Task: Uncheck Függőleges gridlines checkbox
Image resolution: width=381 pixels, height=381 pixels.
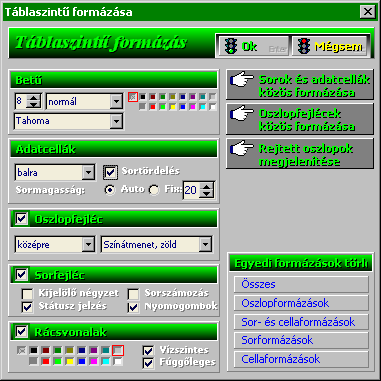Action: click(x=148, y=363)
